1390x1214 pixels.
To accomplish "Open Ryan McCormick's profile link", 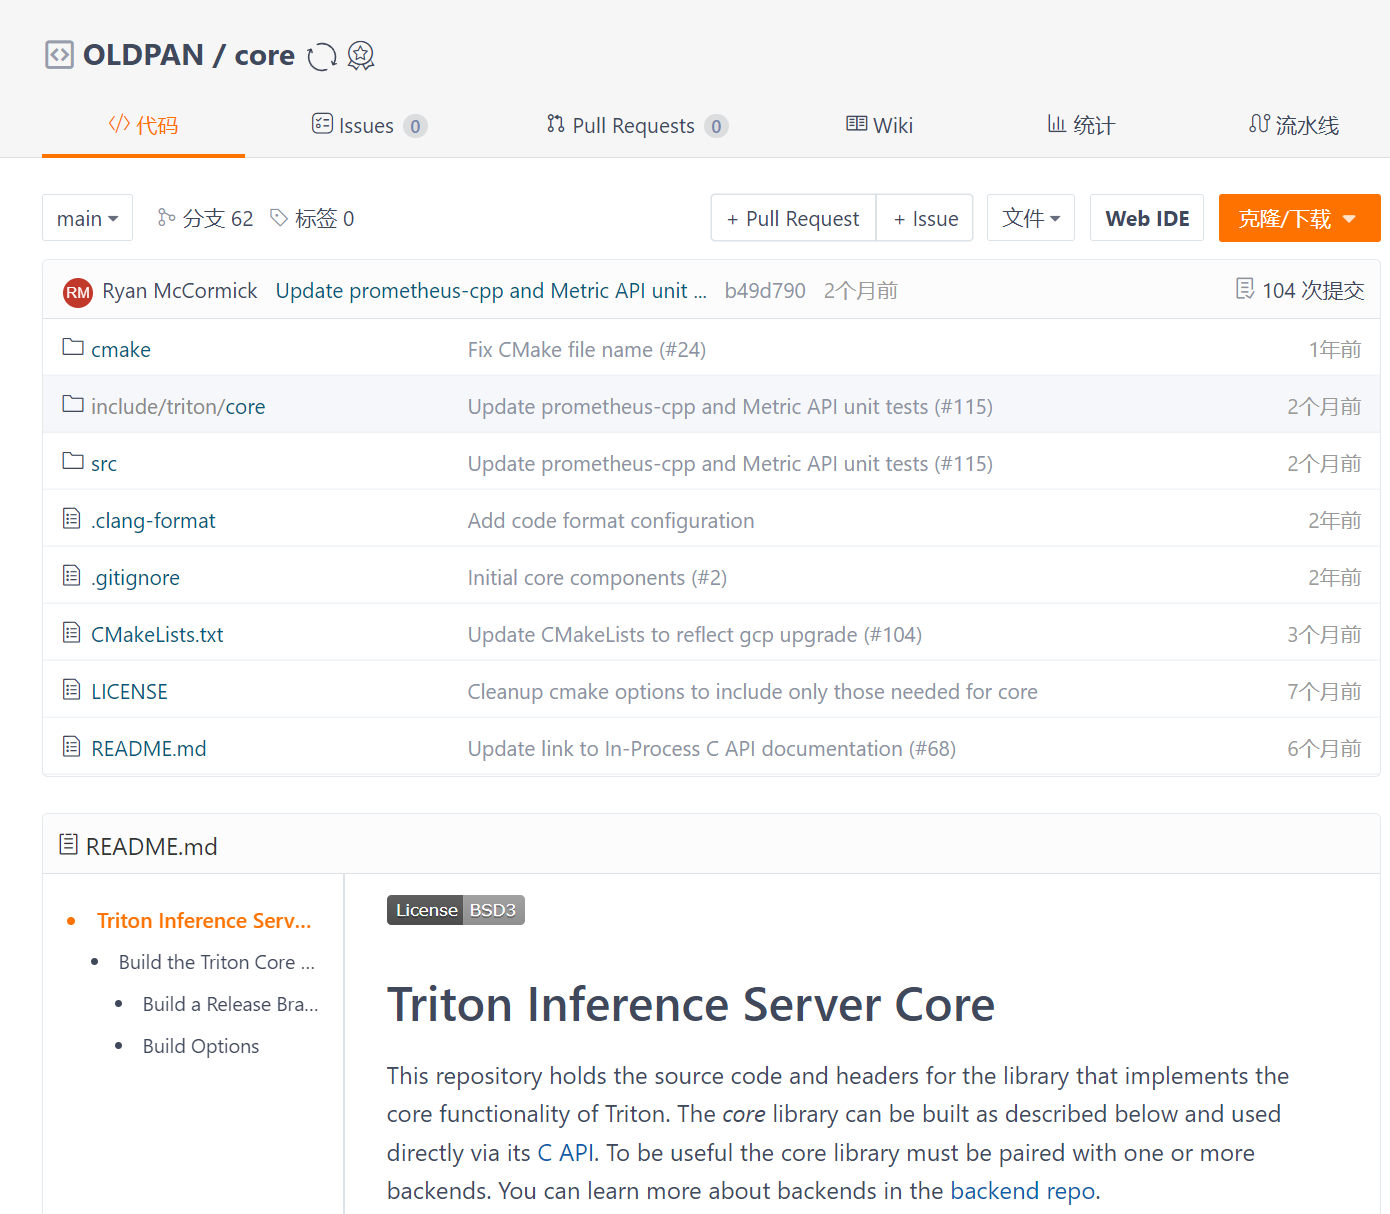I will click(x=180, y=291).
